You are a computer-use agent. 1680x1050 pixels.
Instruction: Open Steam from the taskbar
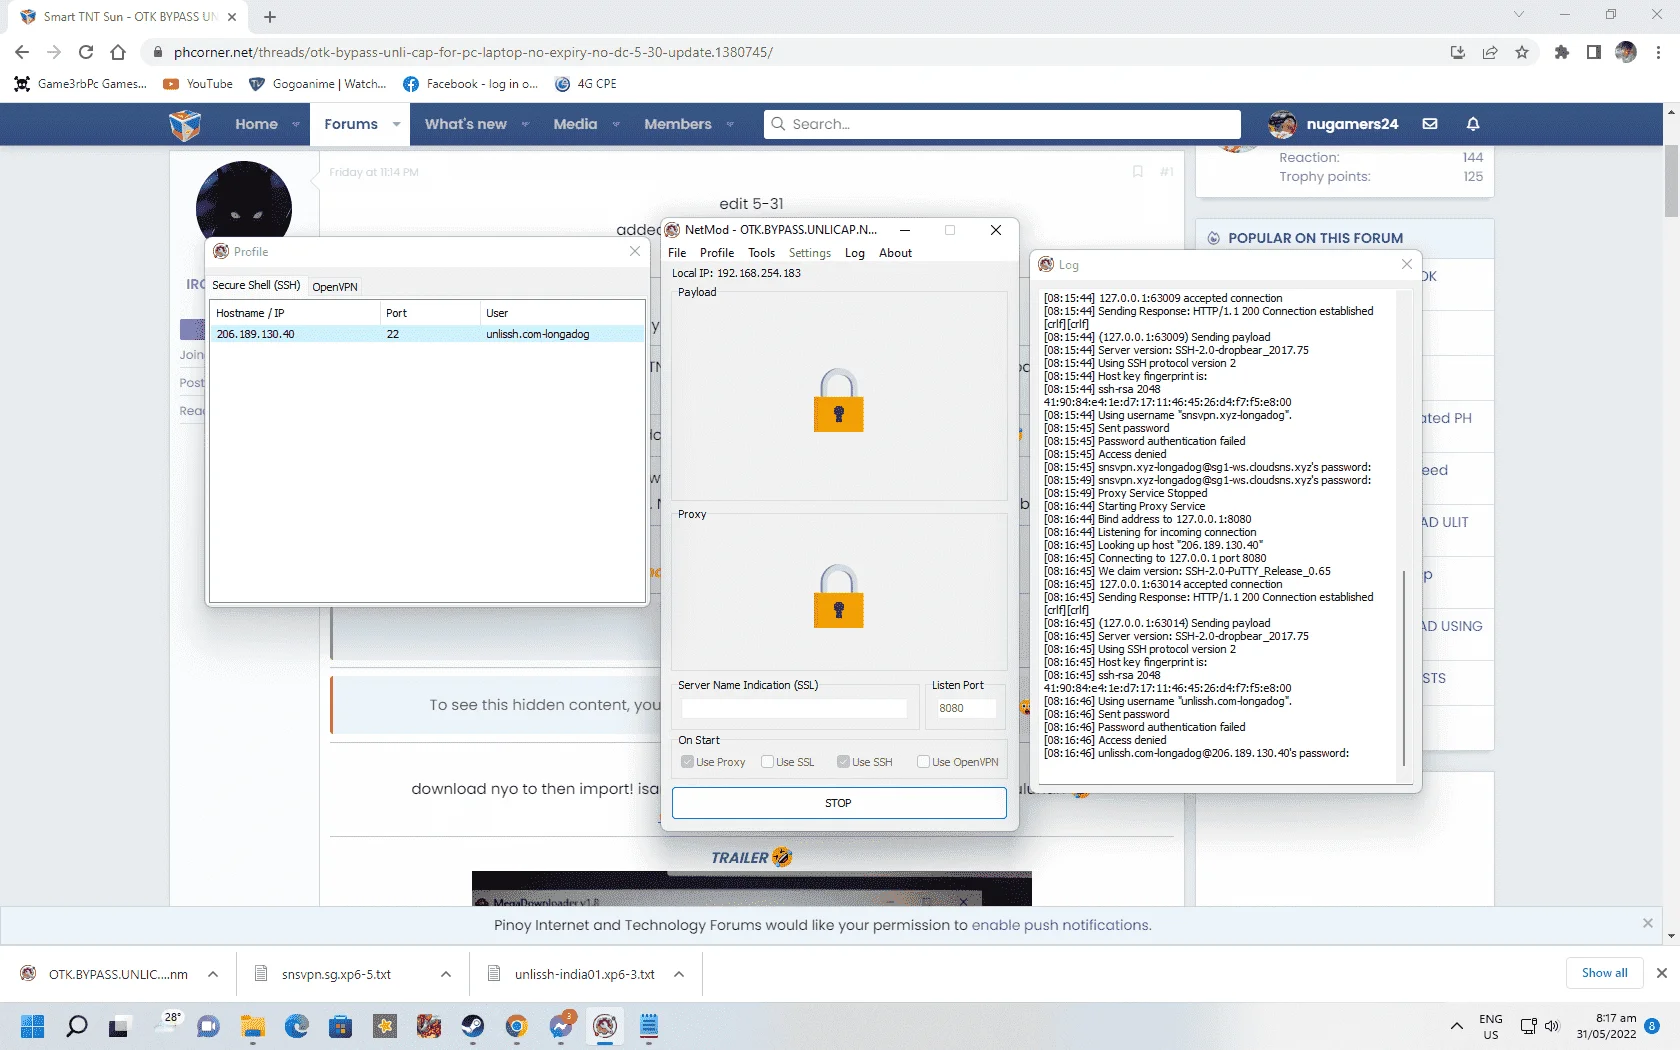(472, 1026)
